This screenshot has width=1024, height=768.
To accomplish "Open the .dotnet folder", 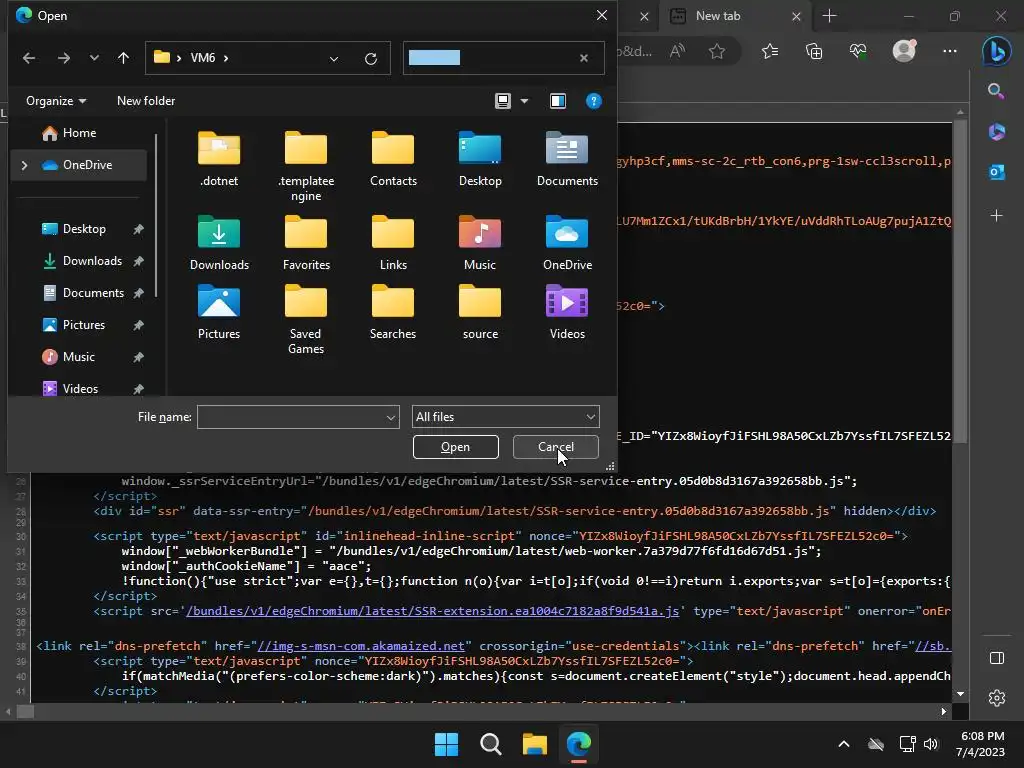I will coord(219,159).
